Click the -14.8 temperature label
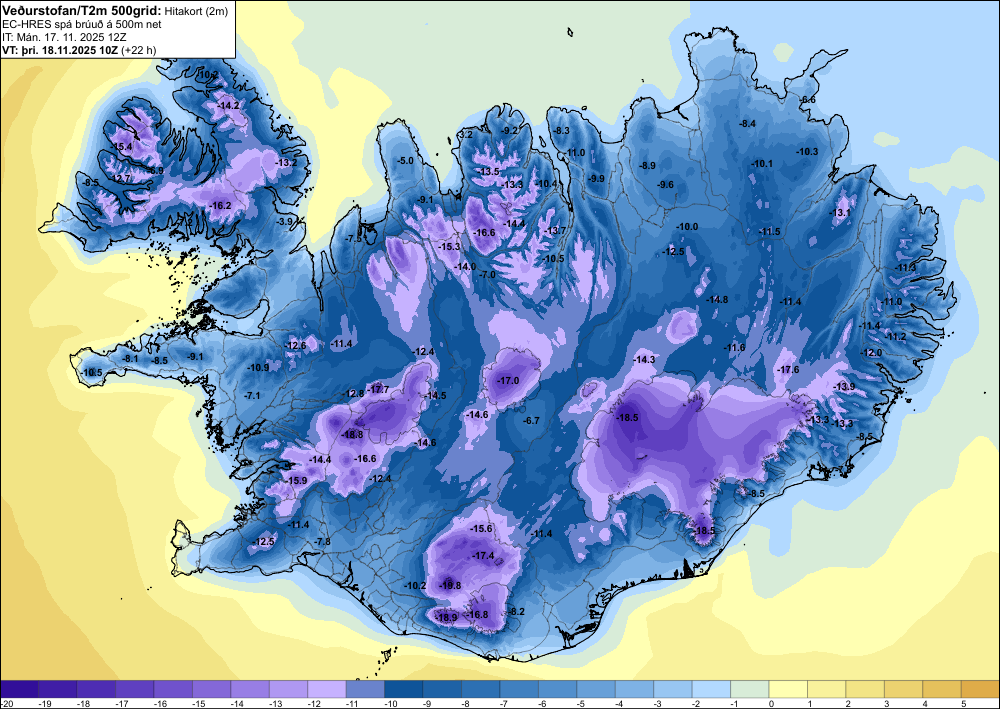This screenshot has height=709, width=1000. 717,299
